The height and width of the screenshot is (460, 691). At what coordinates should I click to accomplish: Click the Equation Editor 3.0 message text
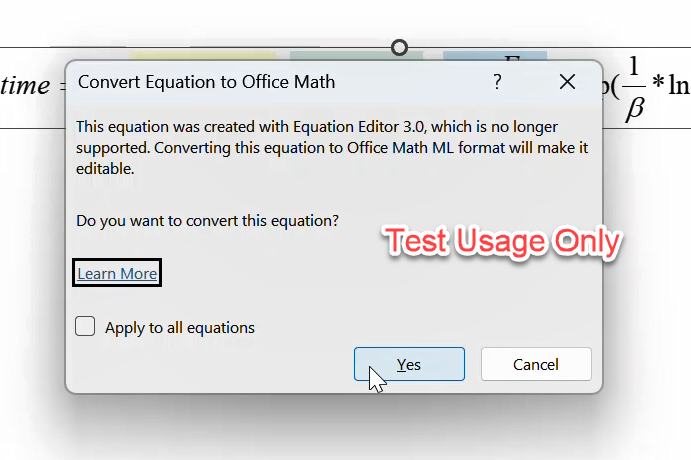(331, 148)
